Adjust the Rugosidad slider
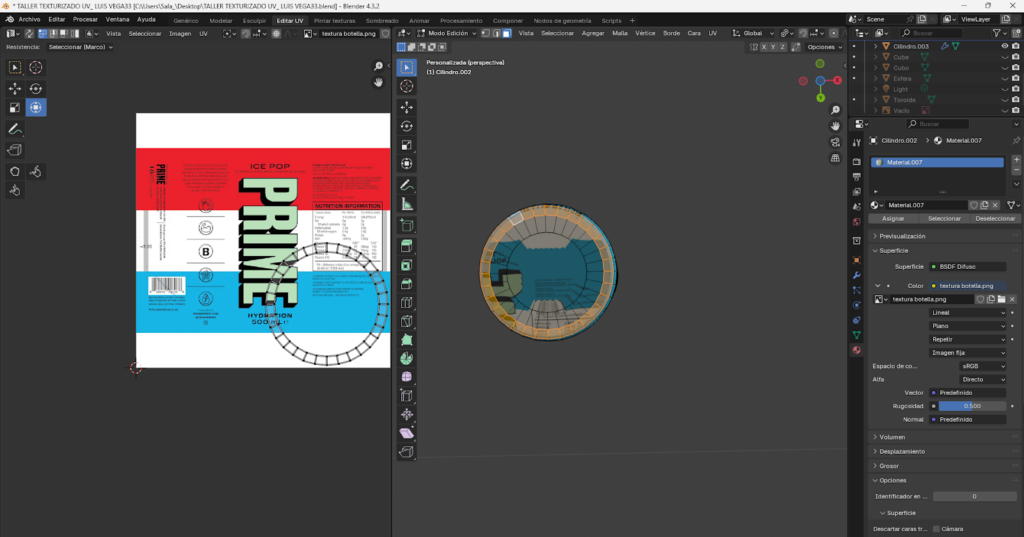1024x537 pixels. click(972, 406)
